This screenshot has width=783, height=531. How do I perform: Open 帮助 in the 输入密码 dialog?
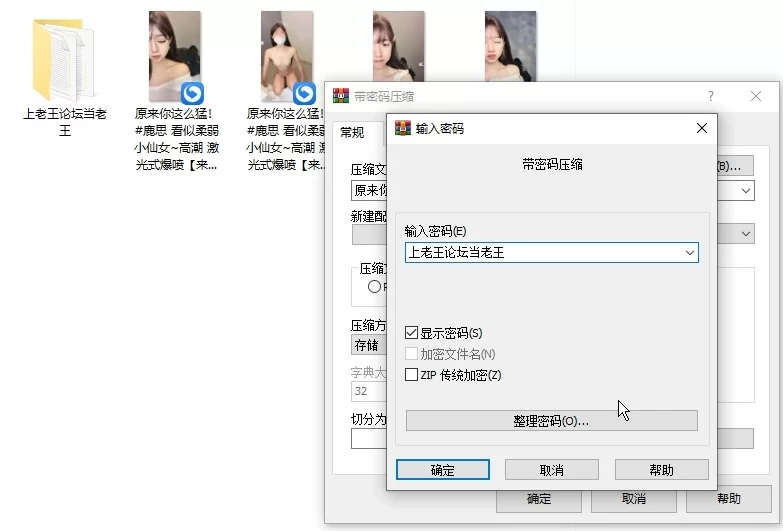pos(661,470)
